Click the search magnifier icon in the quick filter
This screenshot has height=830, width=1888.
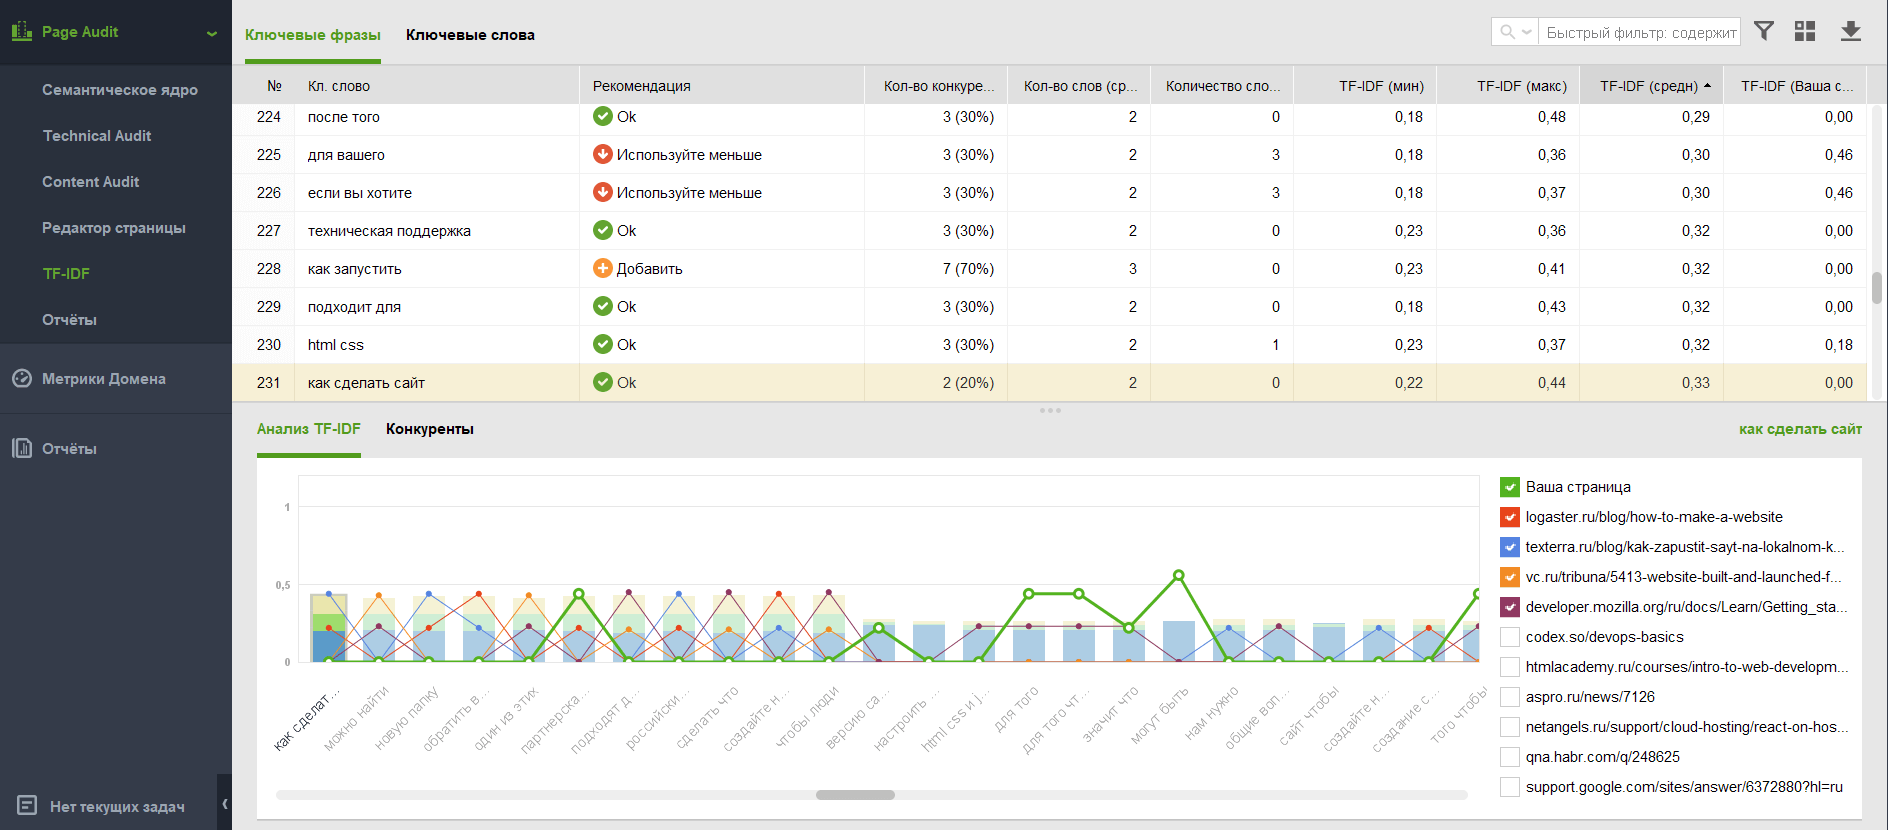point(1507,32)
